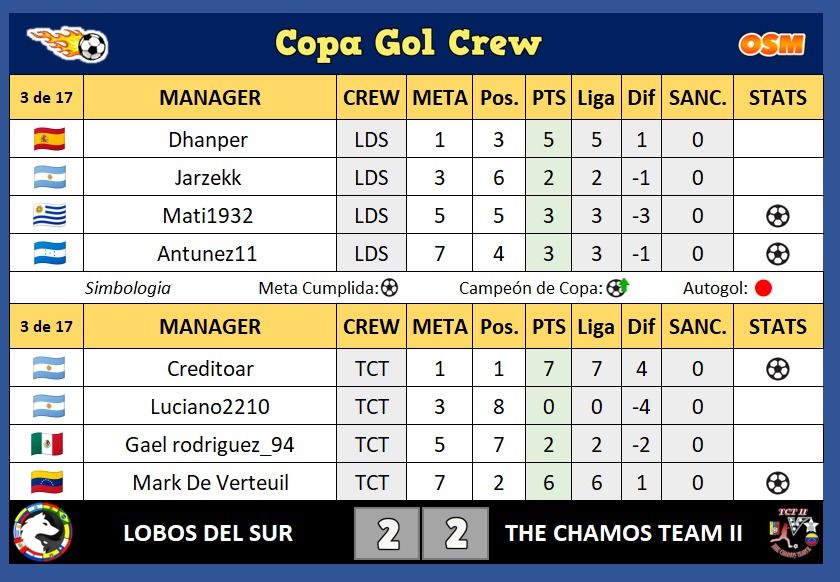This screenshot has width=840, height=582.
Task: Click The Chamos Team II crest logo
Action: click(794, 533)
